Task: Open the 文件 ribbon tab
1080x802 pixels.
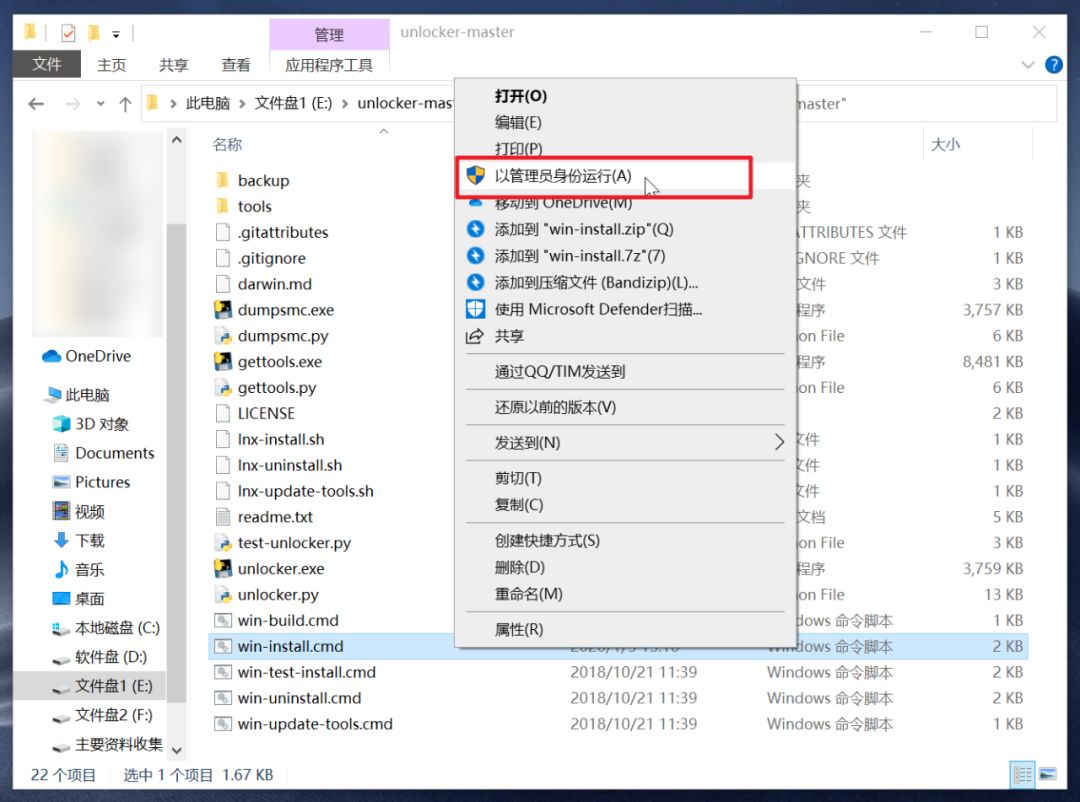Action: (x=47, y=64)
